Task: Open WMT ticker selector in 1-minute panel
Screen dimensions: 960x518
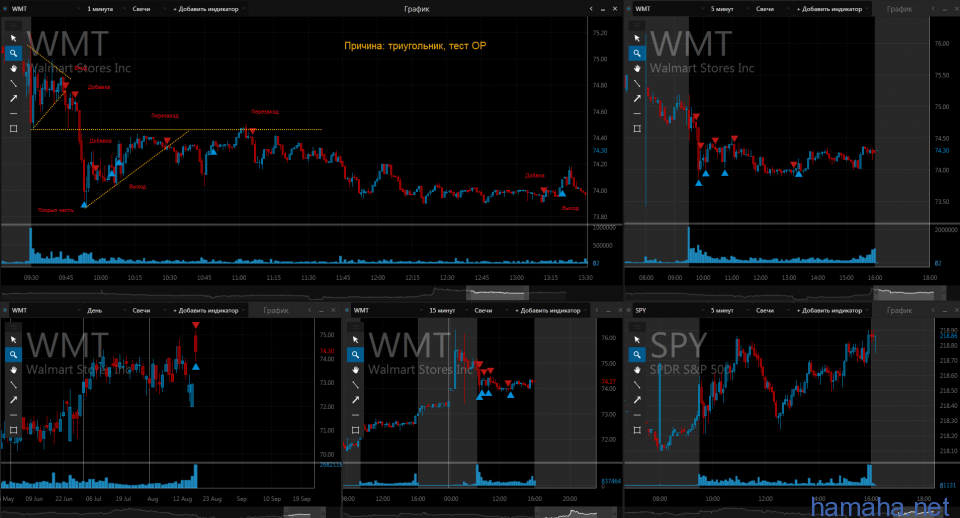Action: [44, 9]
